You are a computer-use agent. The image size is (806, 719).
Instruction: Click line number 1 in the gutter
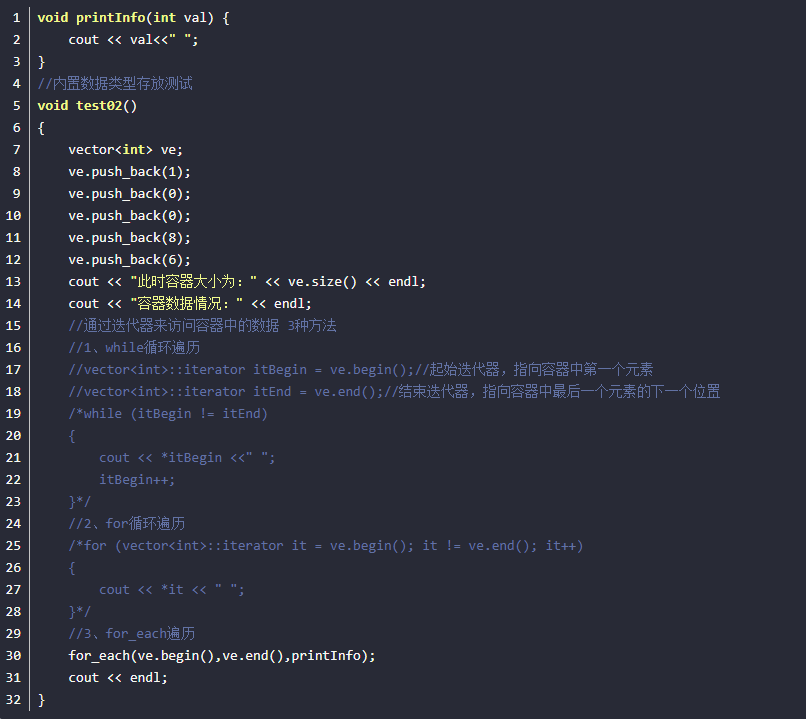click(x=16, y=18)
